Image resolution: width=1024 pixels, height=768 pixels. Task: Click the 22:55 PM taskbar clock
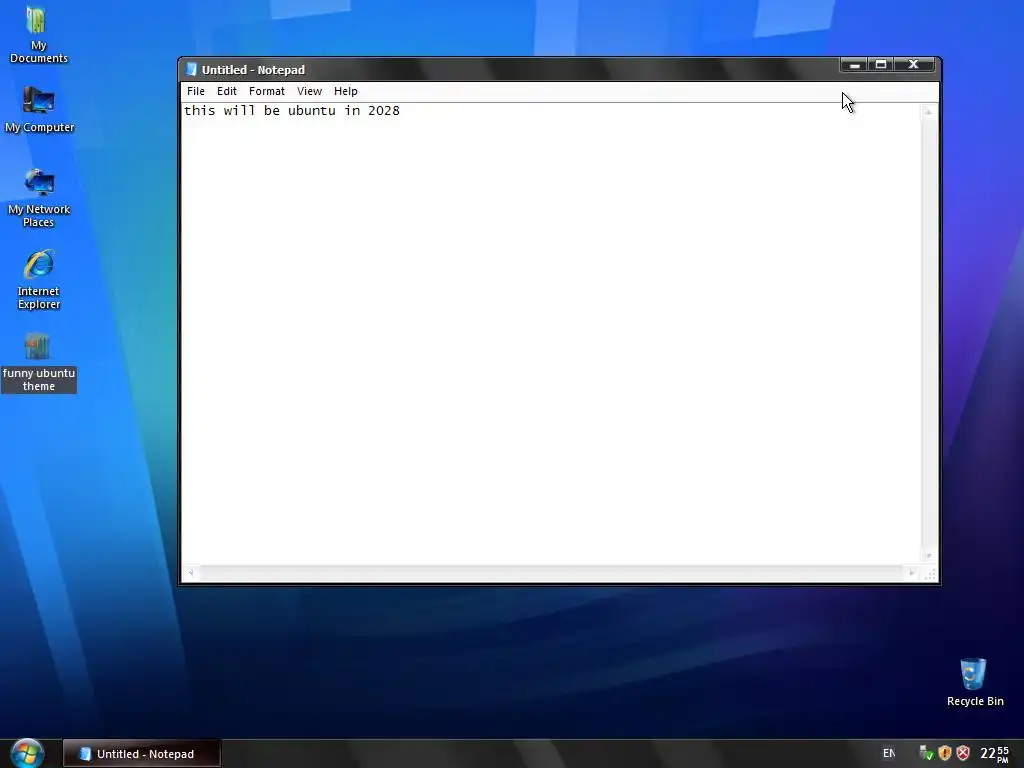[x=994, y=754]
